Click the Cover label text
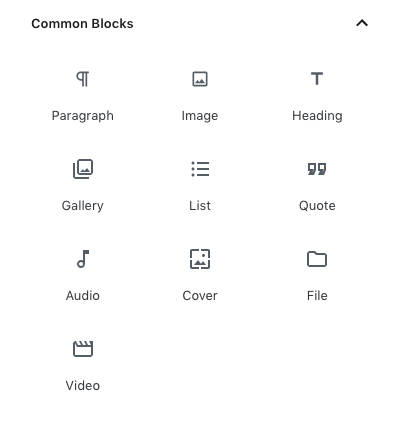The width and height of the screenshot is (400, 432). click(x=200, y=296)
